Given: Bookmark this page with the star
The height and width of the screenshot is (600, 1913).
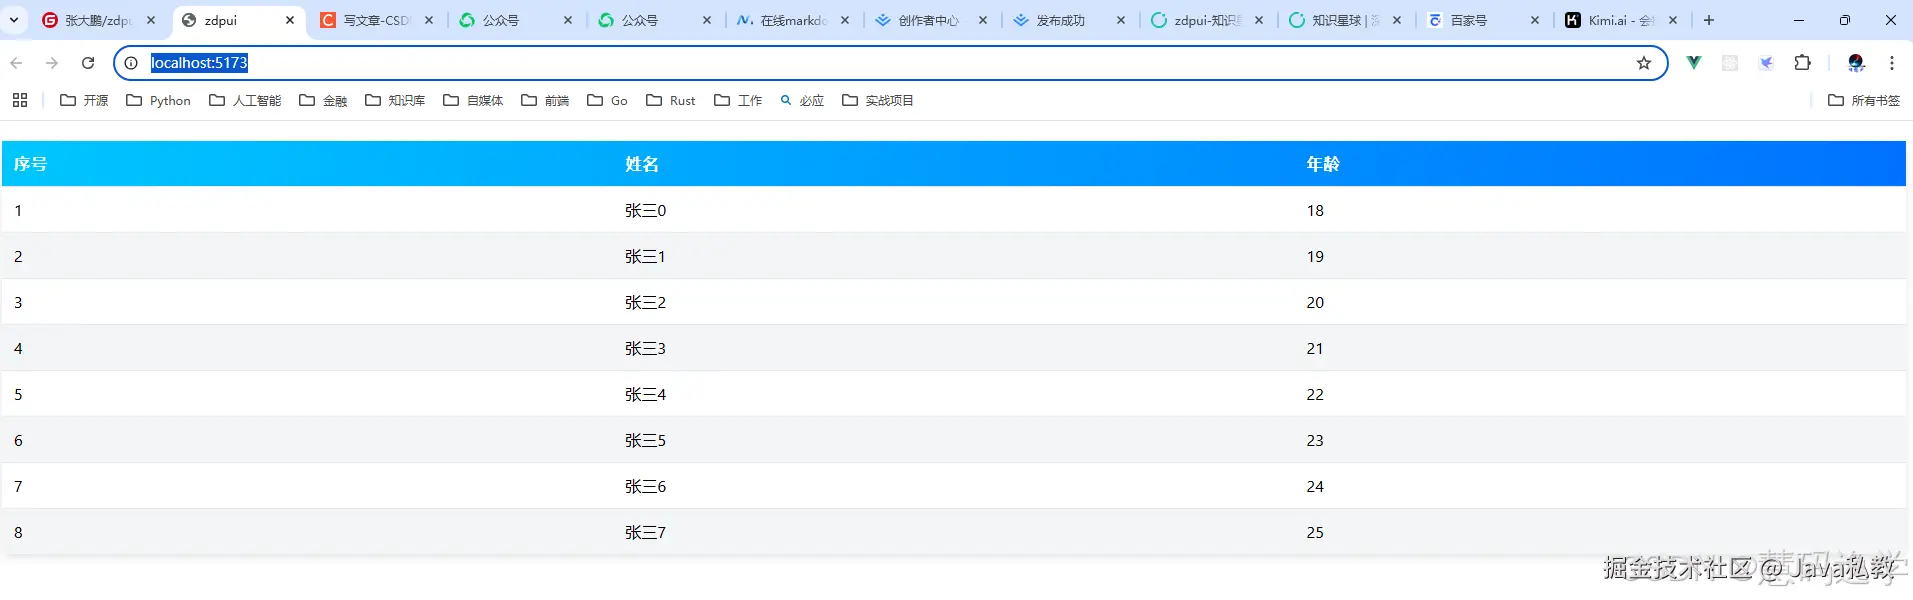Looking at the screenshot, I should [x=1644, y=63].
